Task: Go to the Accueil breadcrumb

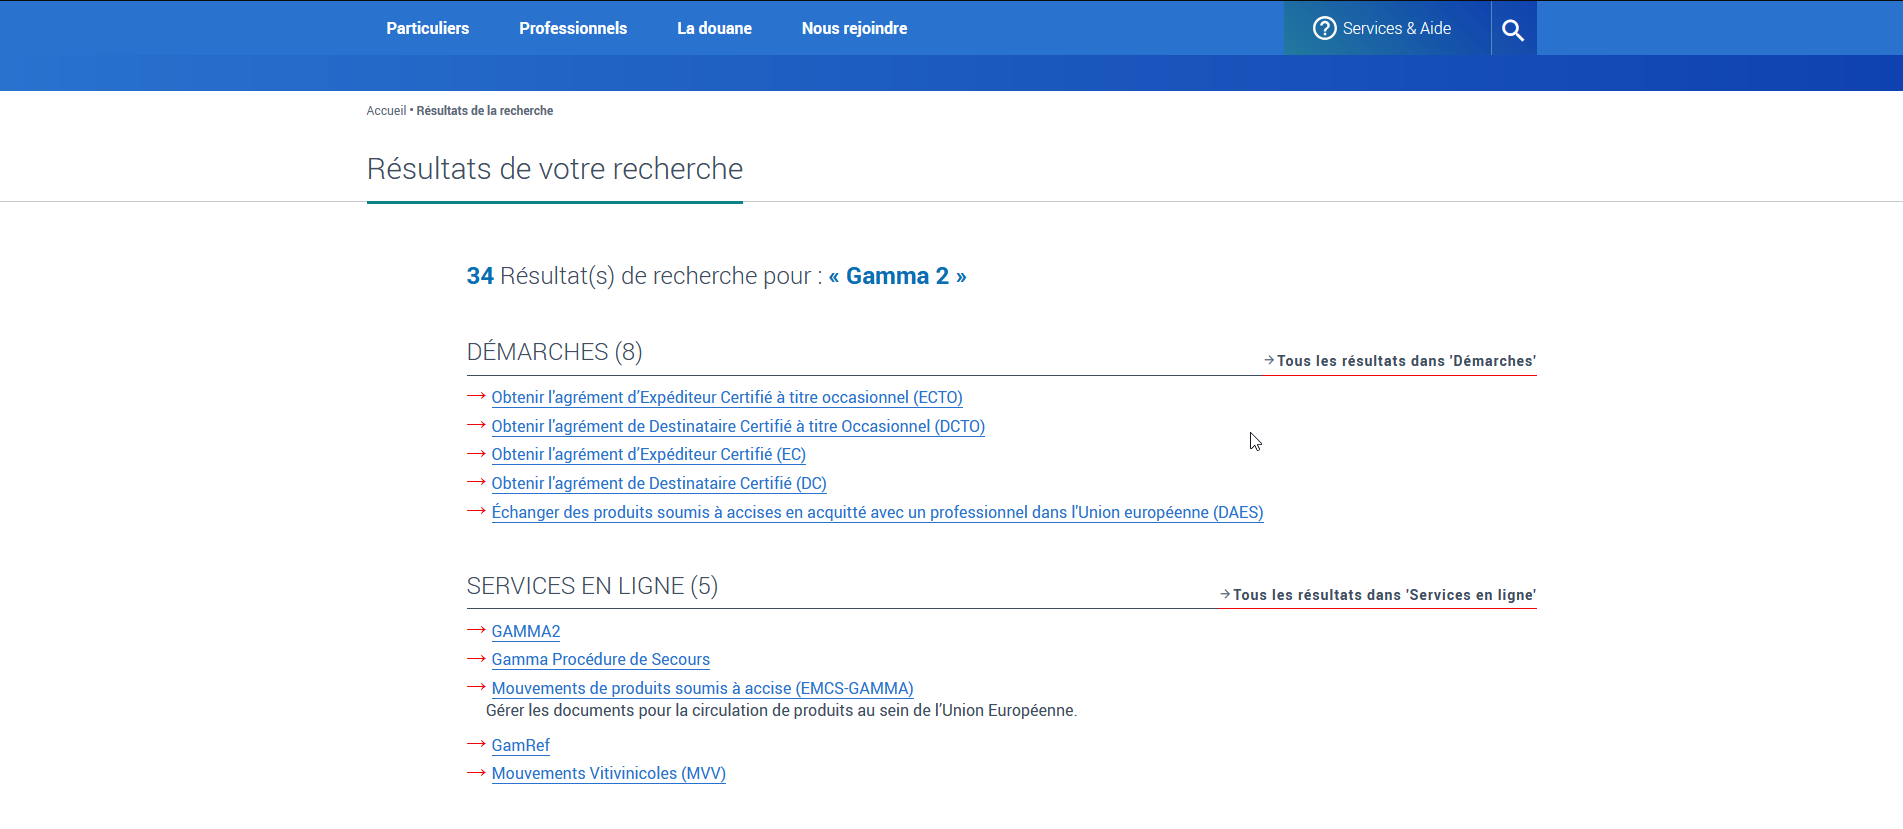Action: coord(386,111)
